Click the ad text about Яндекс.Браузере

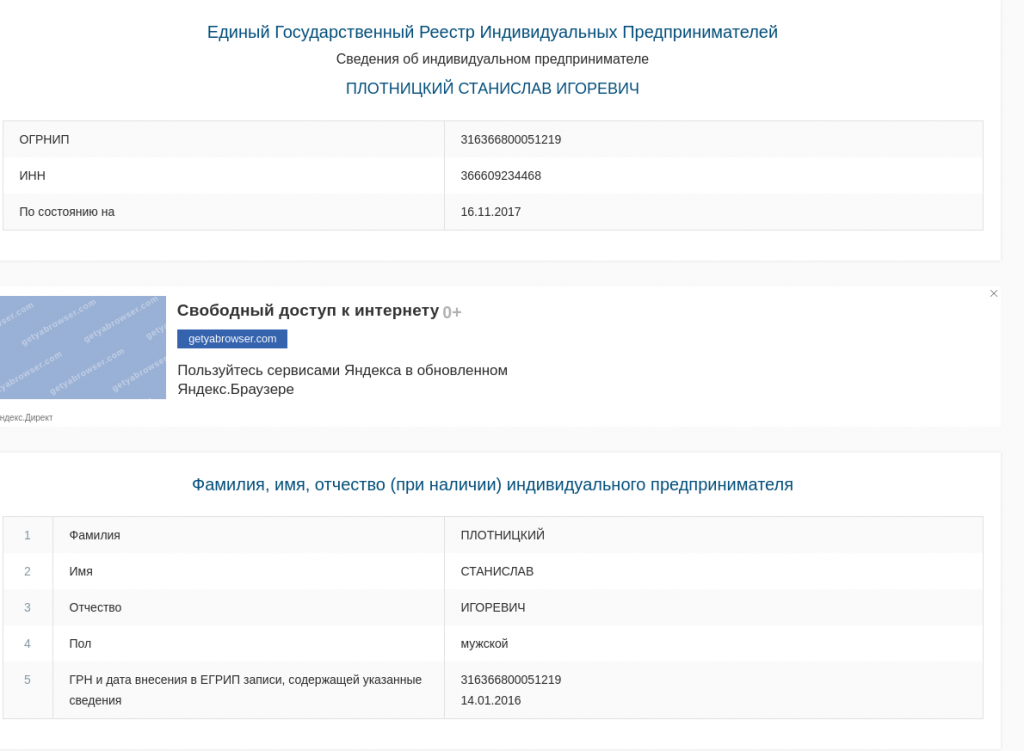[342, 379]
